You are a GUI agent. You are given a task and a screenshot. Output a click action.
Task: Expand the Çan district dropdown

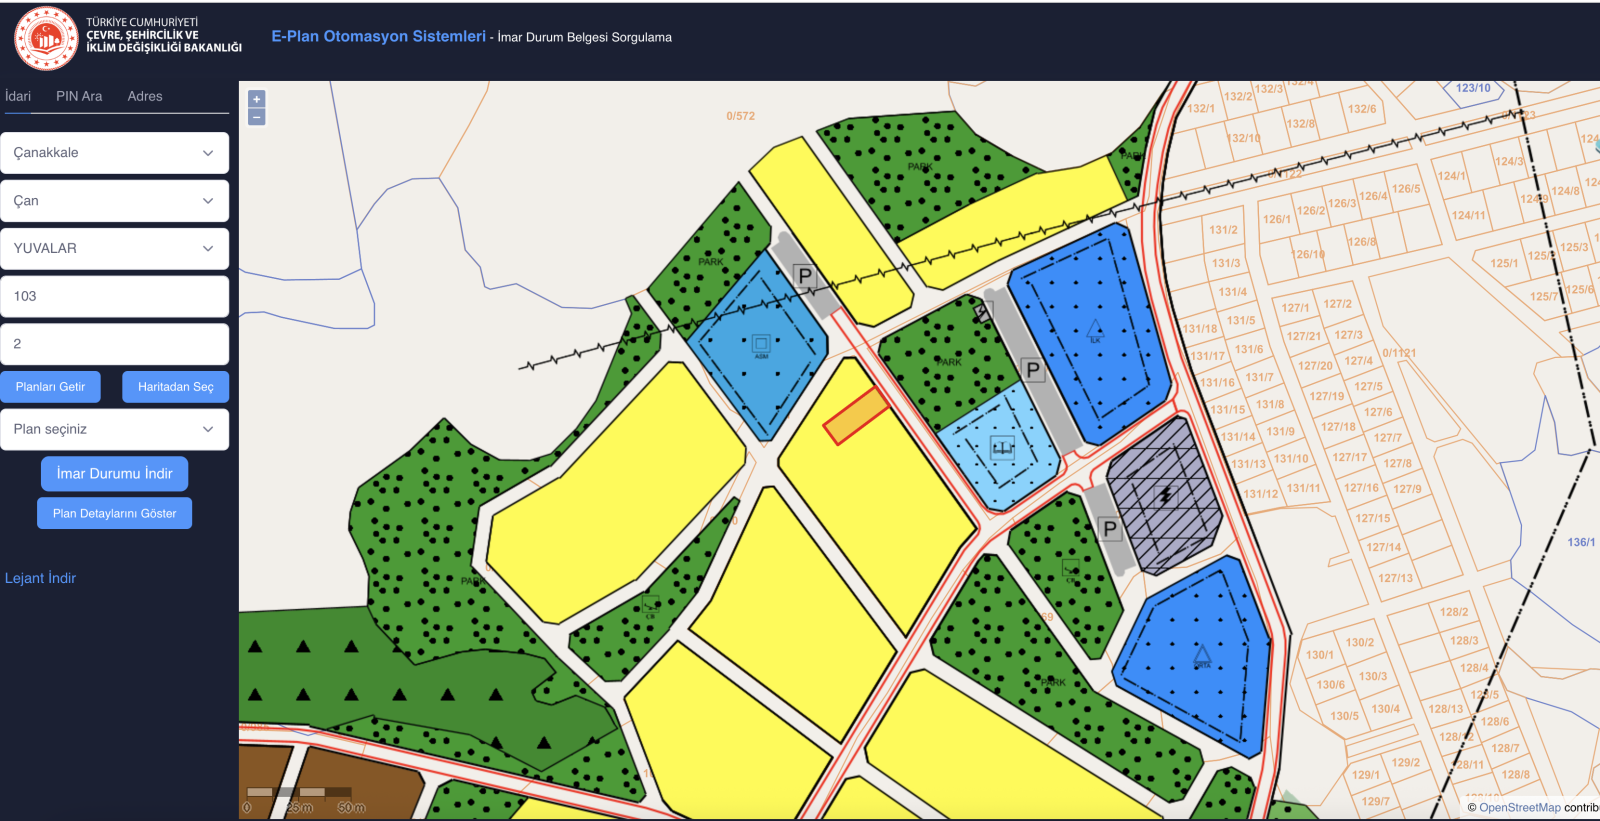pyautogui.click(x=114, y=201)
